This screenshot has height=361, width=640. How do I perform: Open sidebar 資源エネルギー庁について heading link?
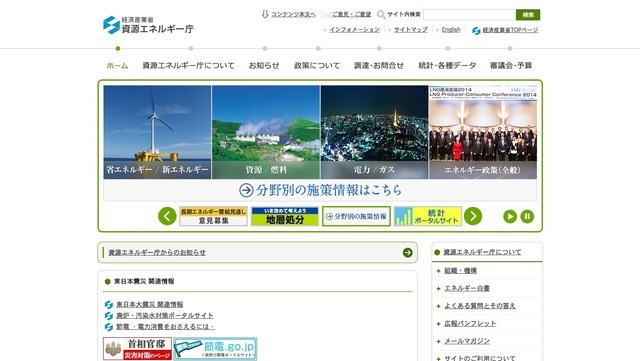482,252
